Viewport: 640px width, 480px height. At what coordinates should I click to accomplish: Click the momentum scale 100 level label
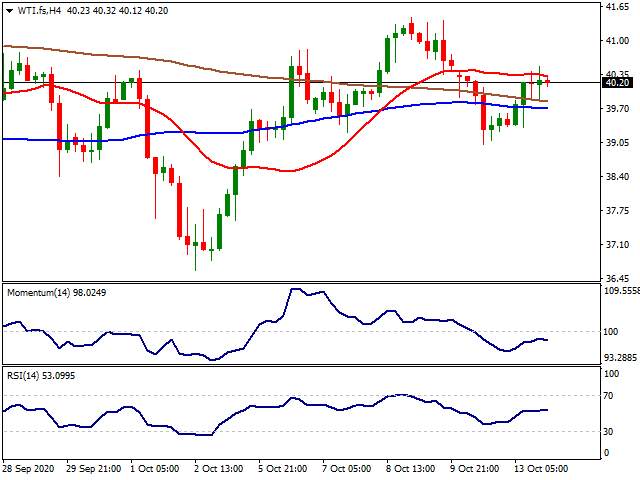611,332
